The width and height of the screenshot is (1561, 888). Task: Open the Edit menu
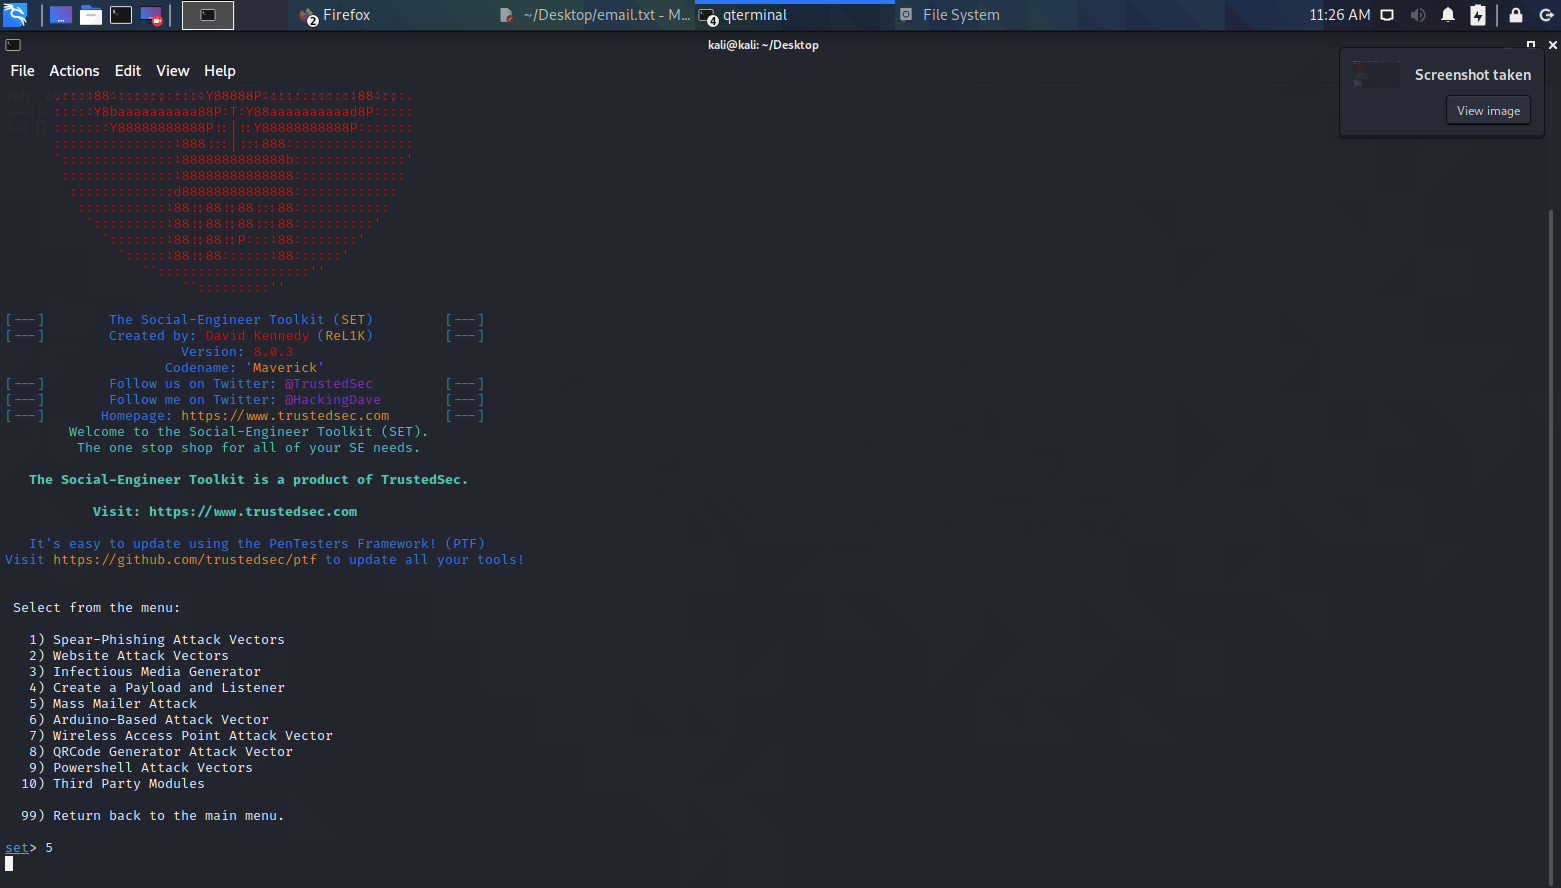128,71
